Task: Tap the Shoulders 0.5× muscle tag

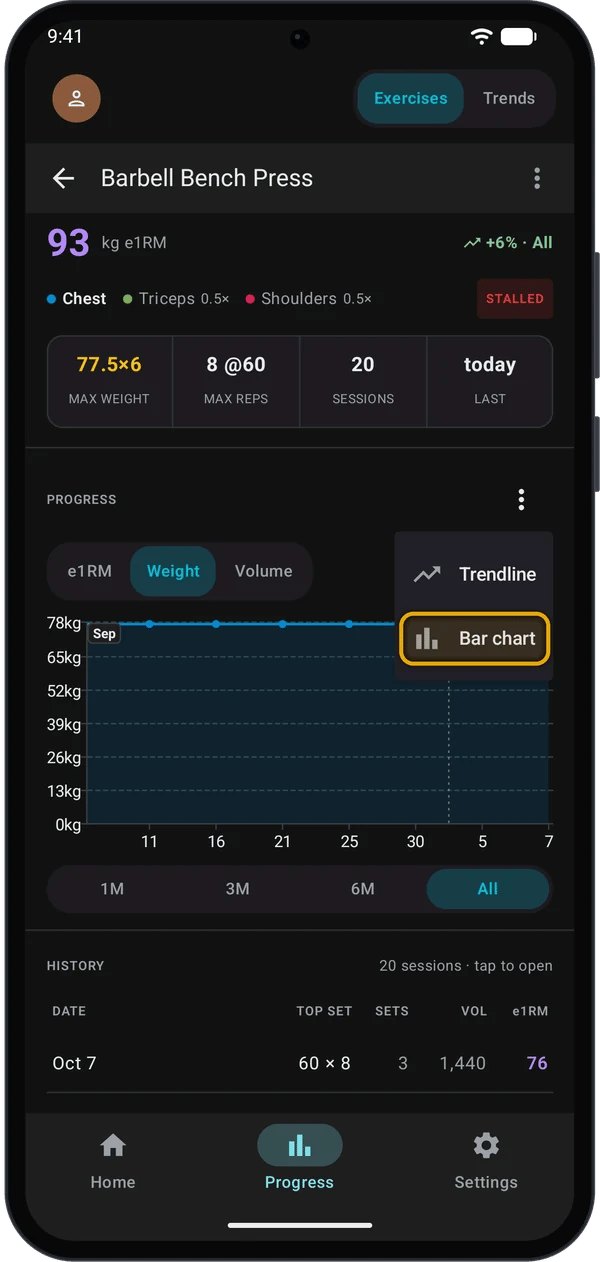Action: click(x=308, y=299)
